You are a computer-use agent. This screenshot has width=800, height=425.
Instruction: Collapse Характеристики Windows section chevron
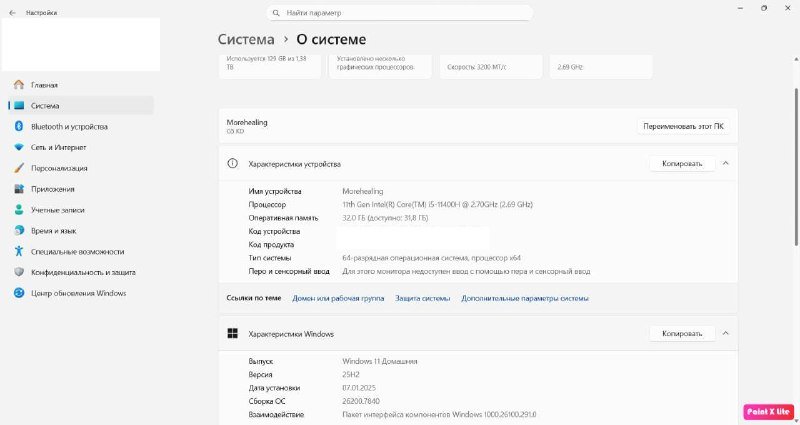tap(726, 333)
